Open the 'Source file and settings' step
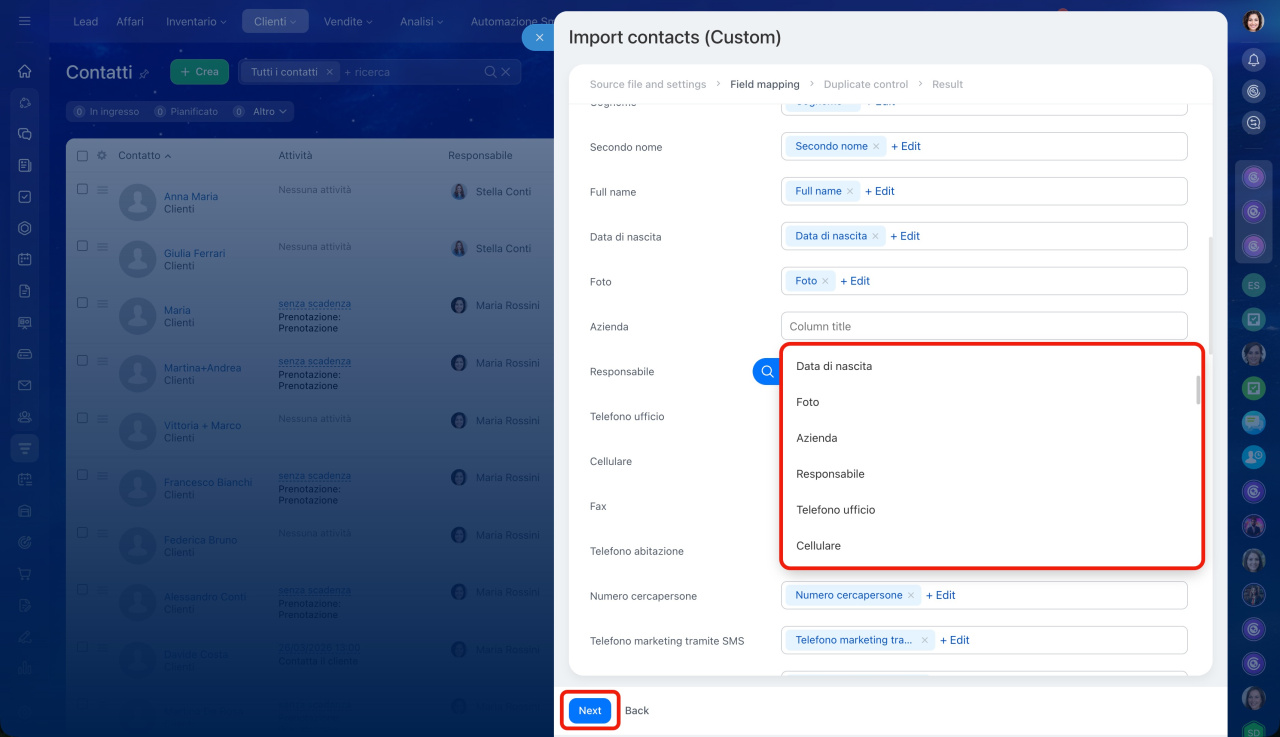Viewport: 1280px width, 737px height. (x=647, y=85)
